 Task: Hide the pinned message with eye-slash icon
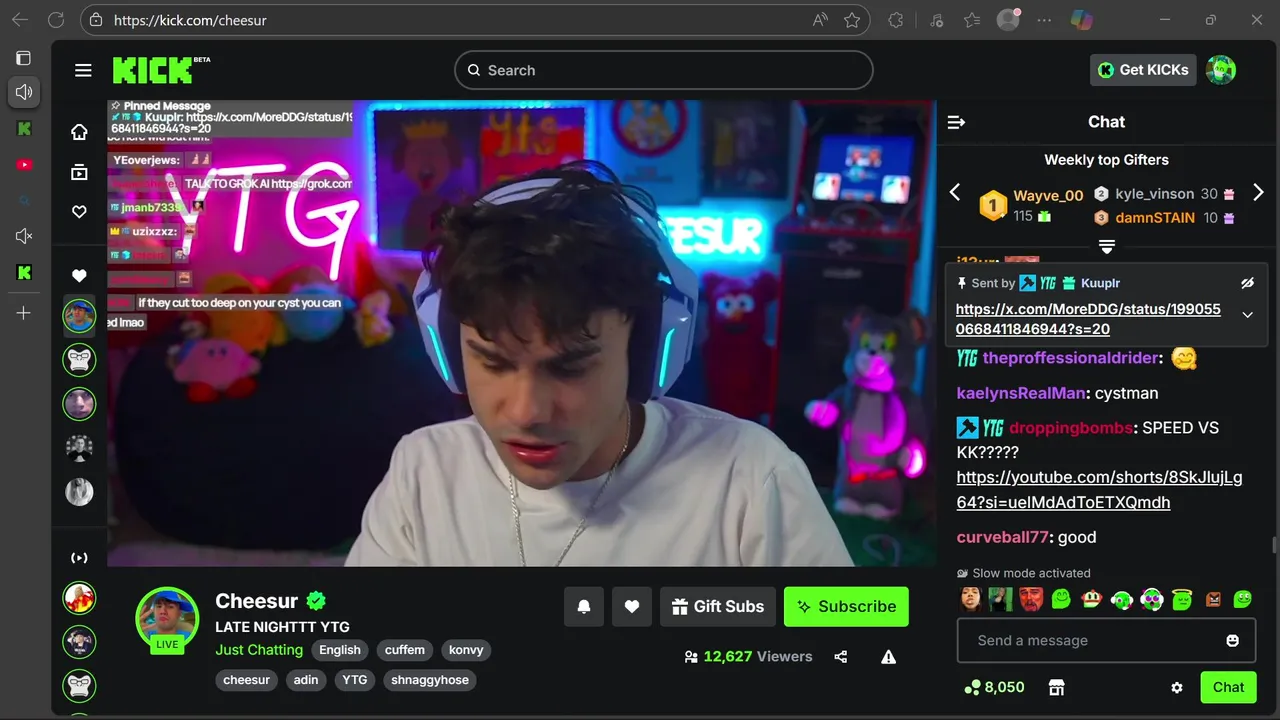(1247, 283)
